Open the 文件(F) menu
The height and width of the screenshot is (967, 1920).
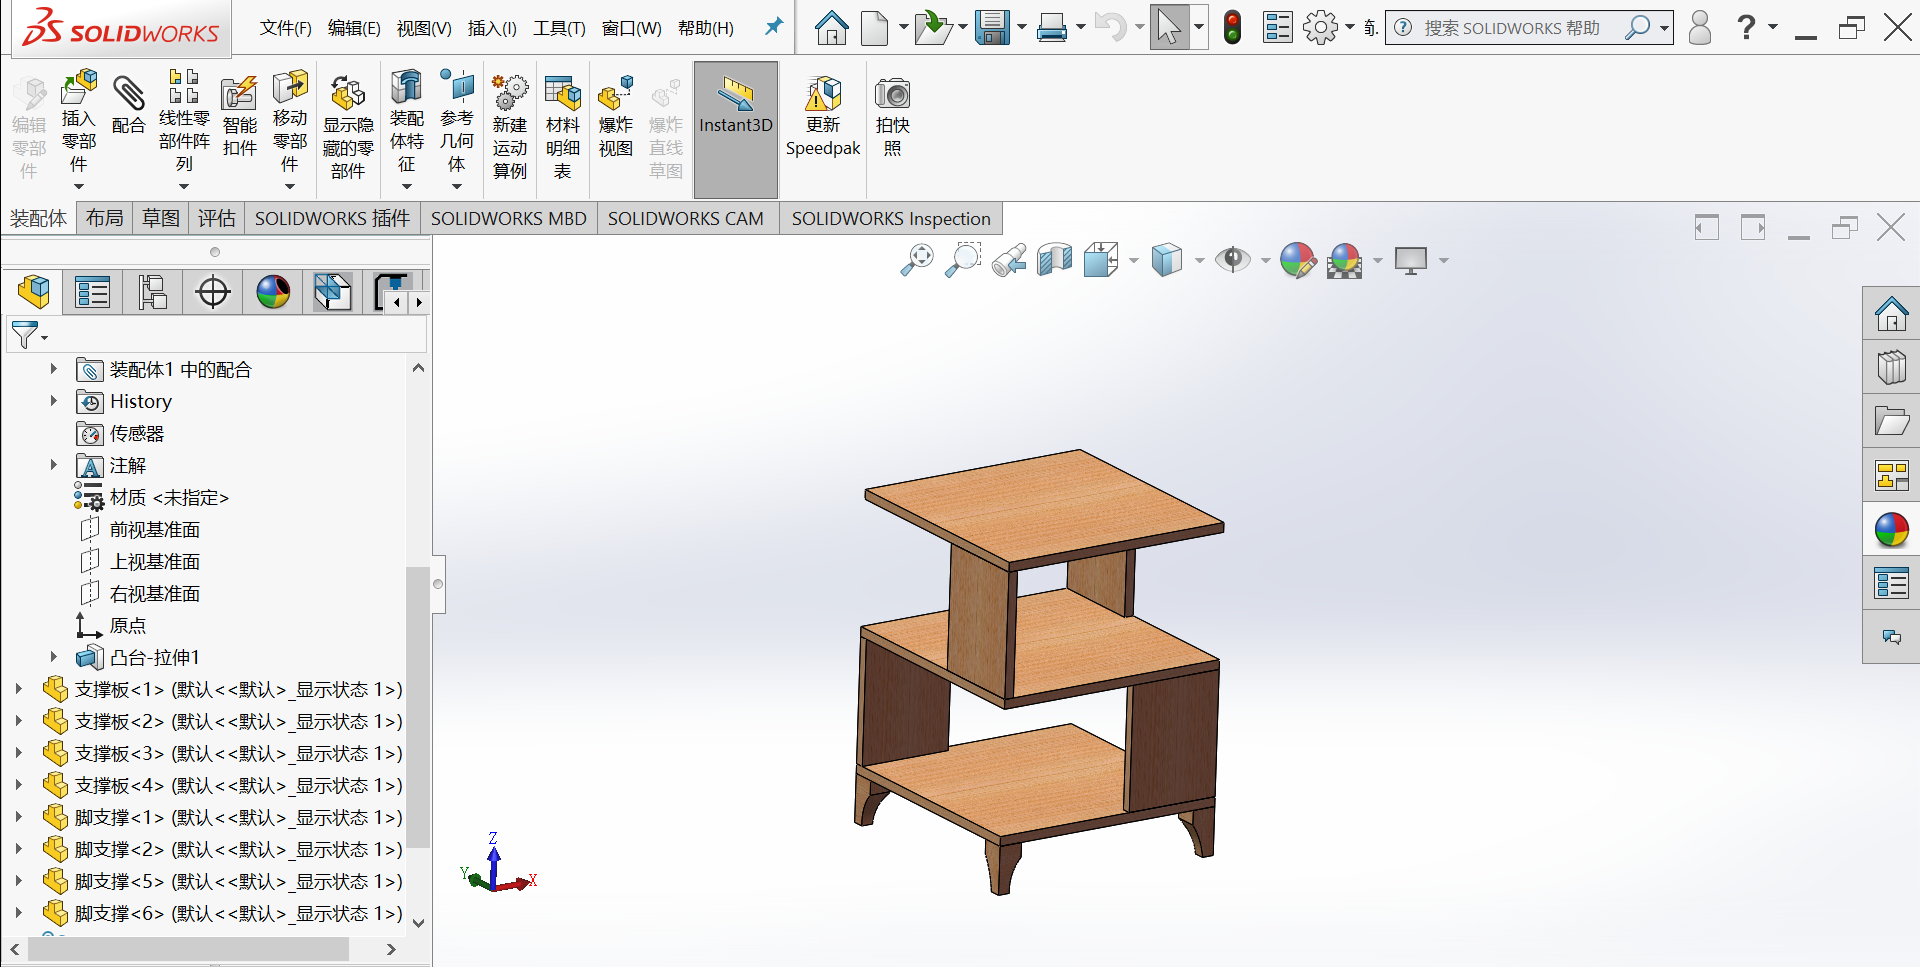pos(286,28)
